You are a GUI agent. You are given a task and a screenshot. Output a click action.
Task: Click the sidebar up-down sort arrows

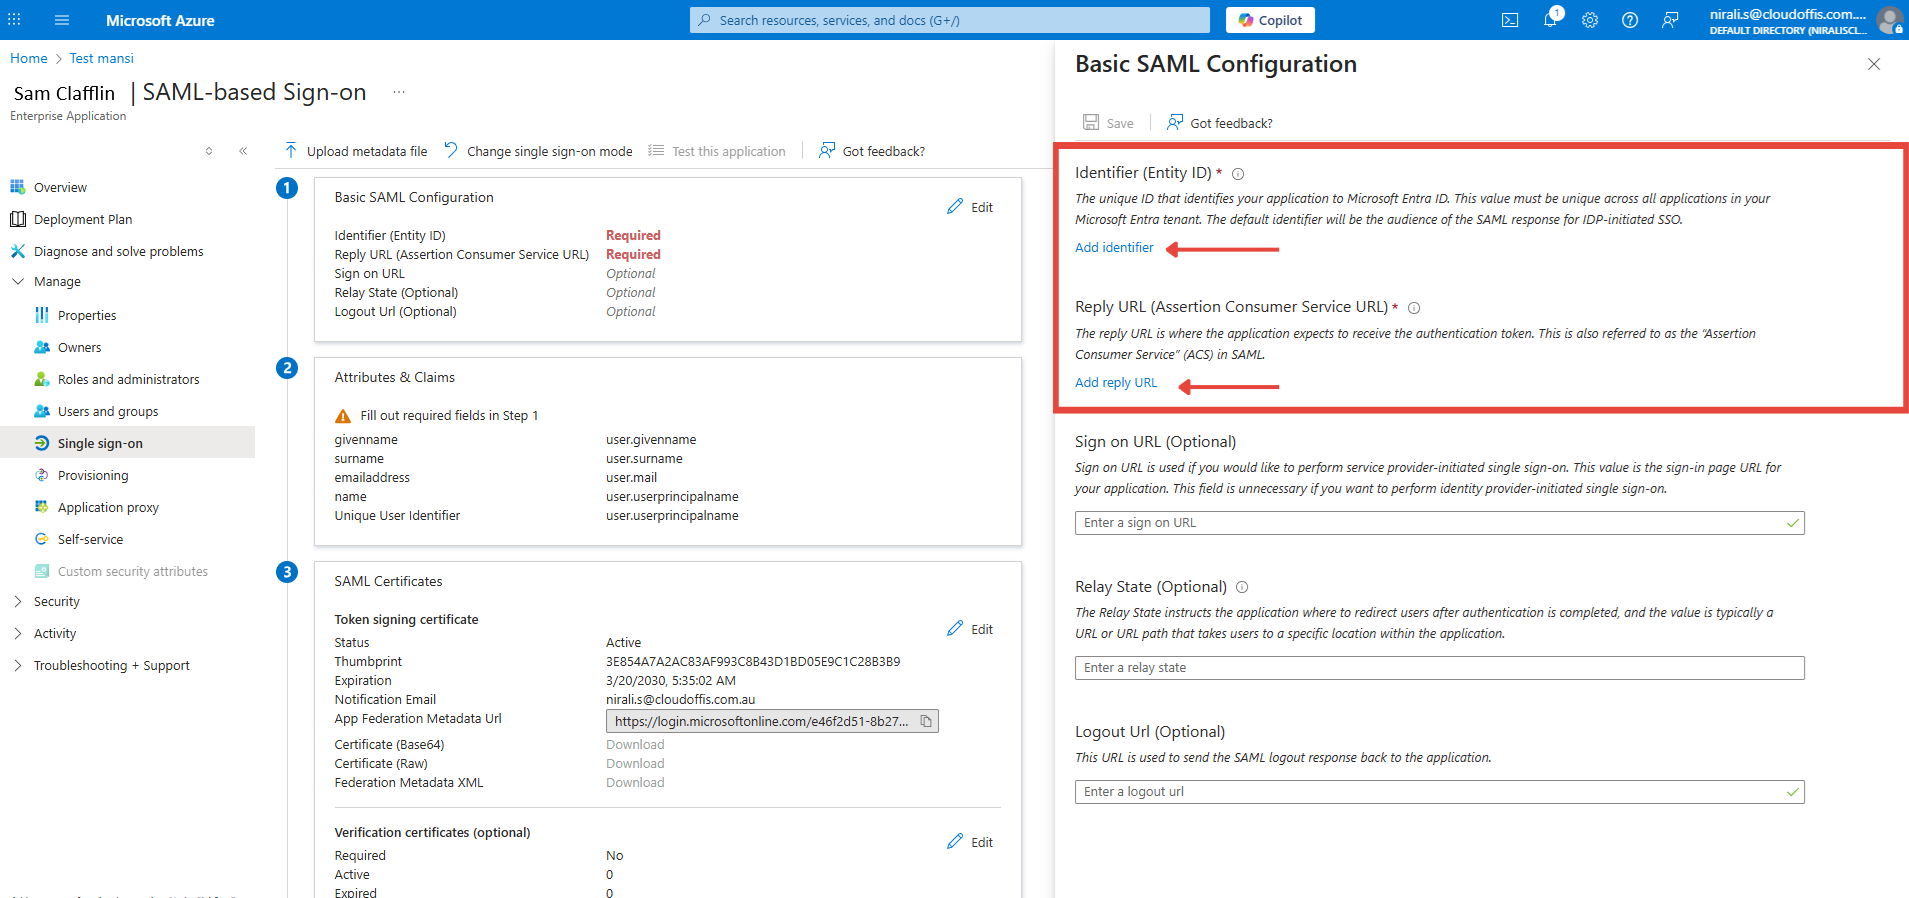pos(209,151)
